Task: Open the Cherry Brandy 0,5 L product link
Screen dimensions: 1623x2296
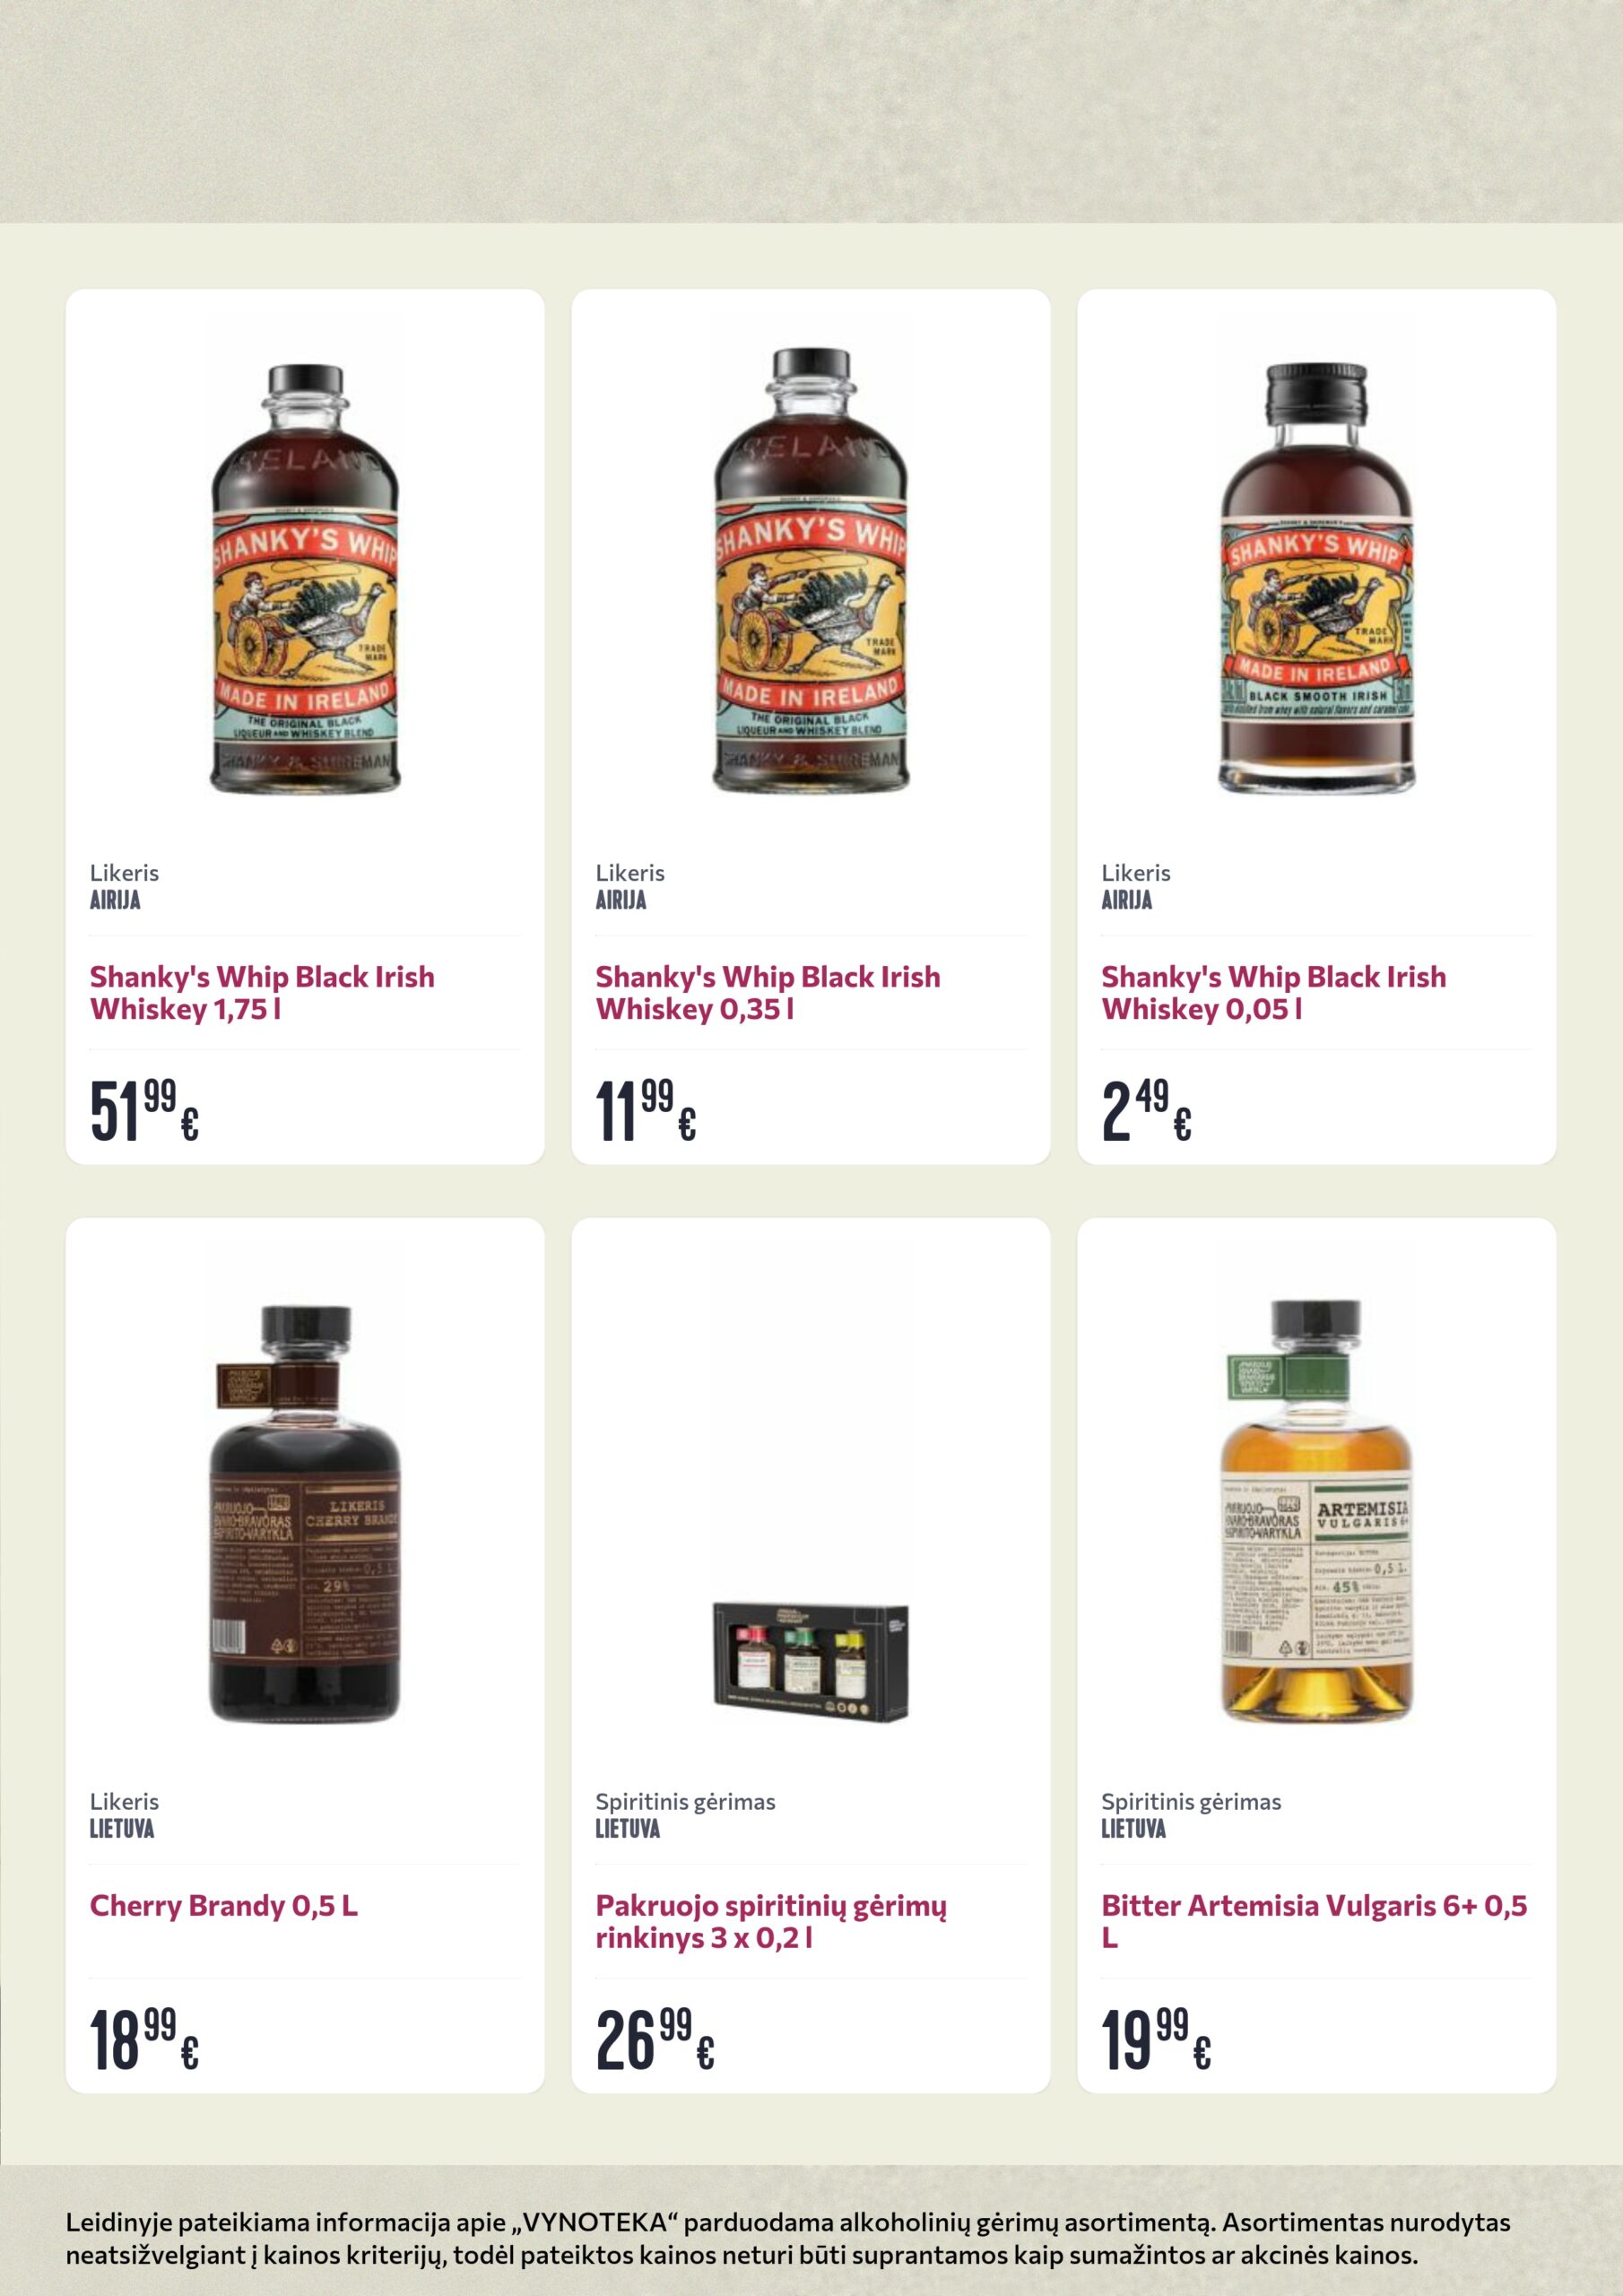Action: pyautogui.click(x=224, y=1905)
